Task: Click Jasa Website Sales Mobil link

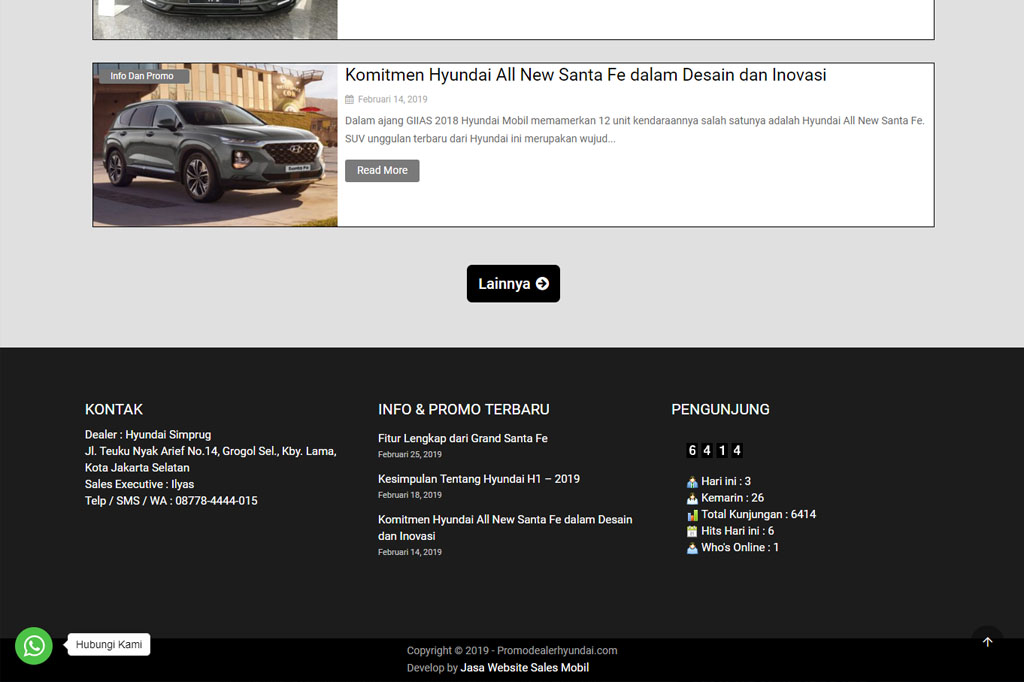Action: pyautogui.click(x=524, y=668)
